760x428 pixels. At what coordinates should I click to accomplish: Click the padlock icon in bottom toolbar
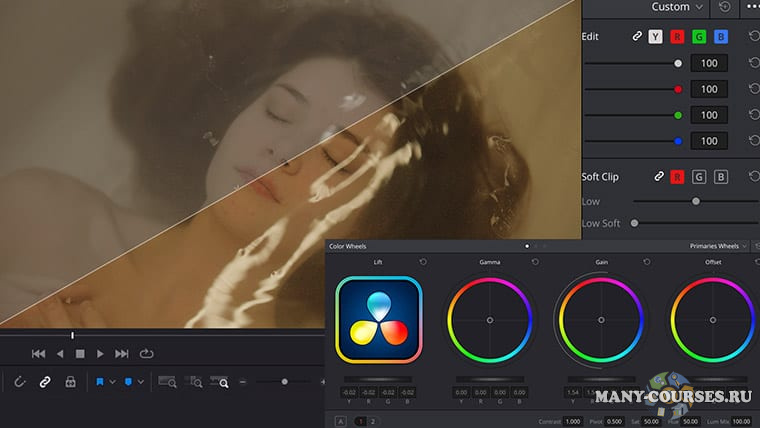(x=70, y=382)
